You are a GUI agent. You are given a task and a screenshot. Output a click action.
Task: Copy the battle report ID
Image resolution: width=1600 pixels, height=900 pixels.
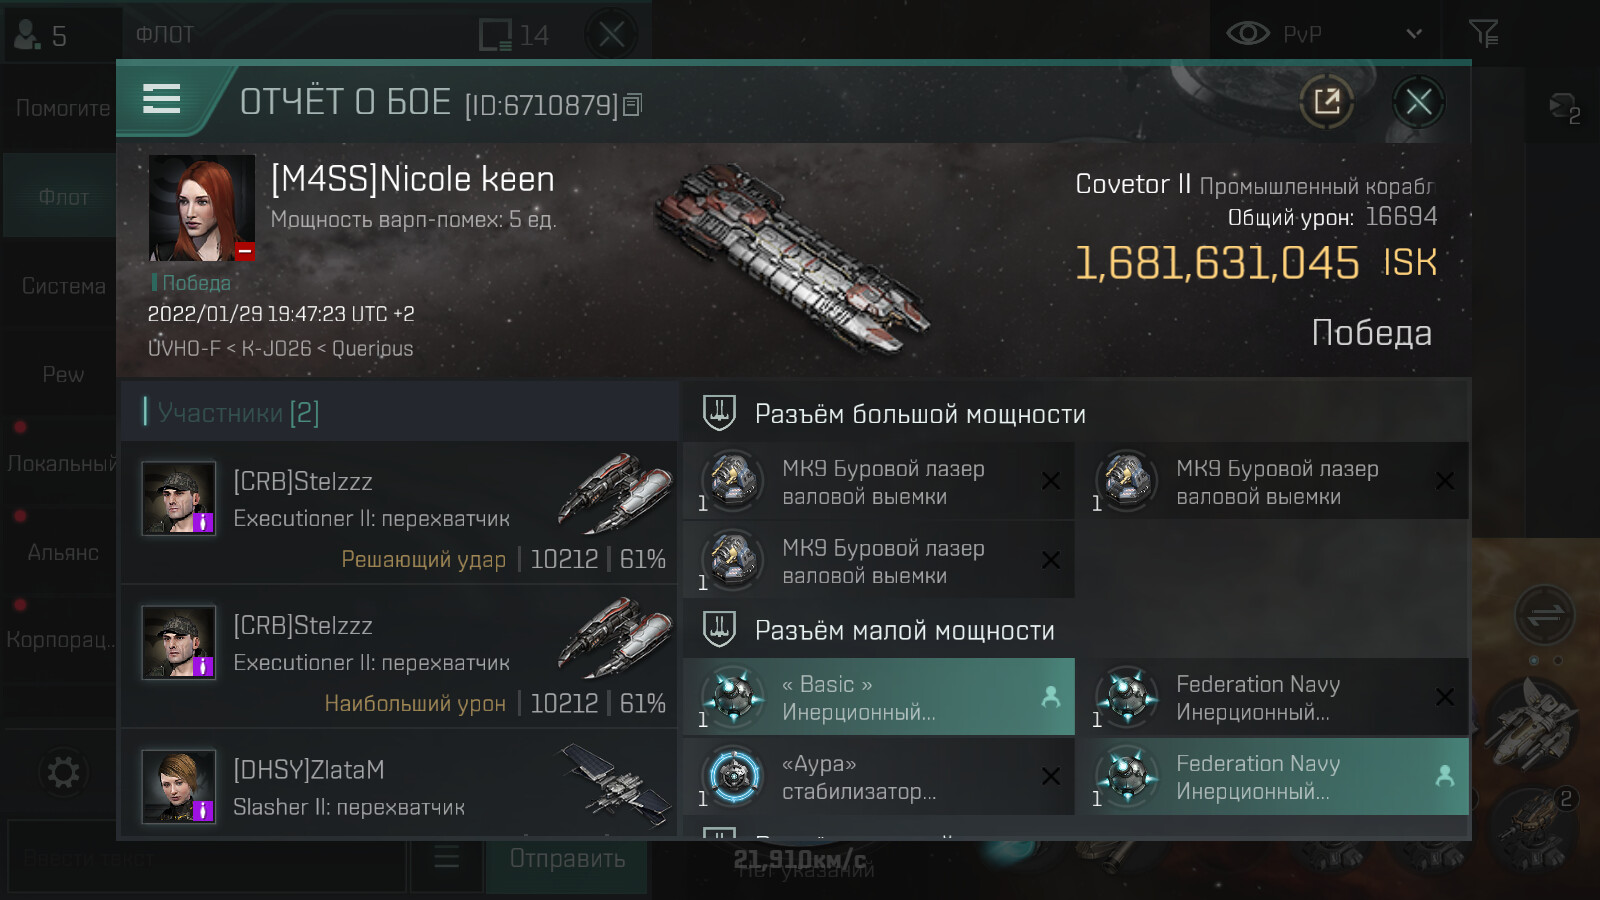point(633,105)
